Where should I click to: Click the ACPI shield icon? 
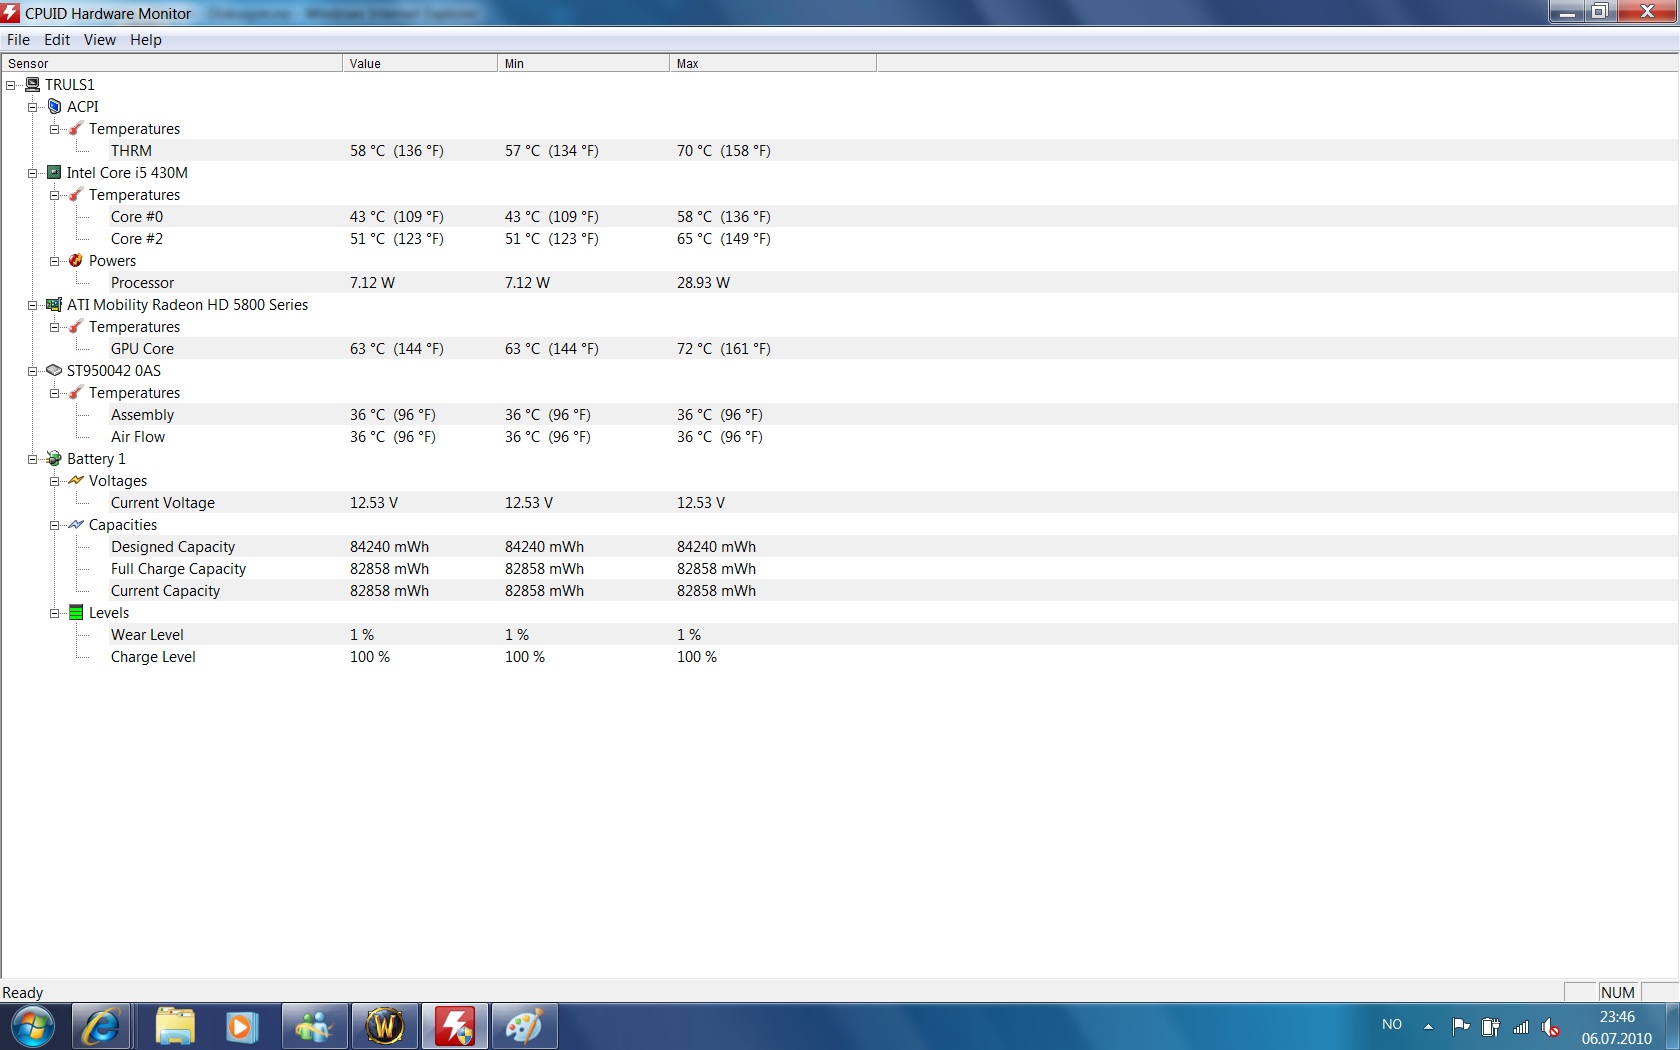(55, 107)
